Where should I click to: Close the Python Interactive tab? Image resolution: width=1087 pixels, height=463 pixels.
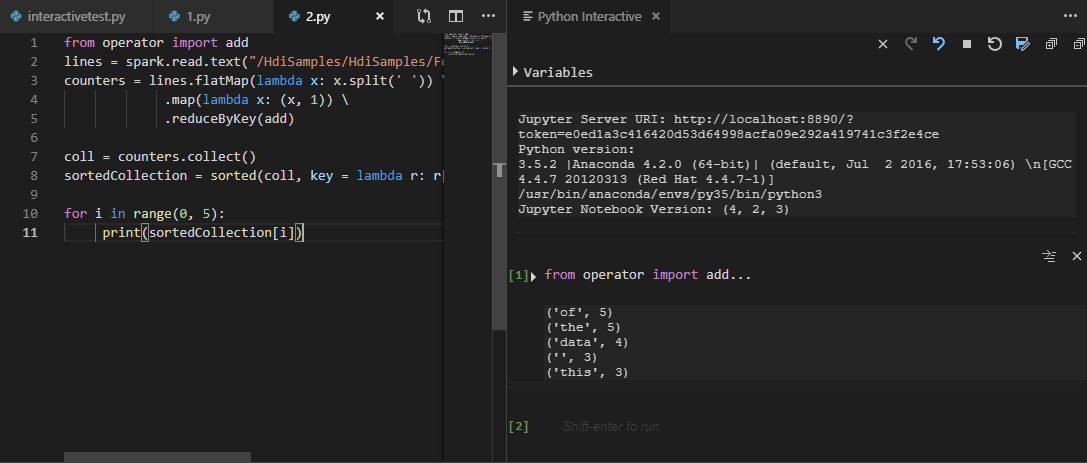click(655, 17)
